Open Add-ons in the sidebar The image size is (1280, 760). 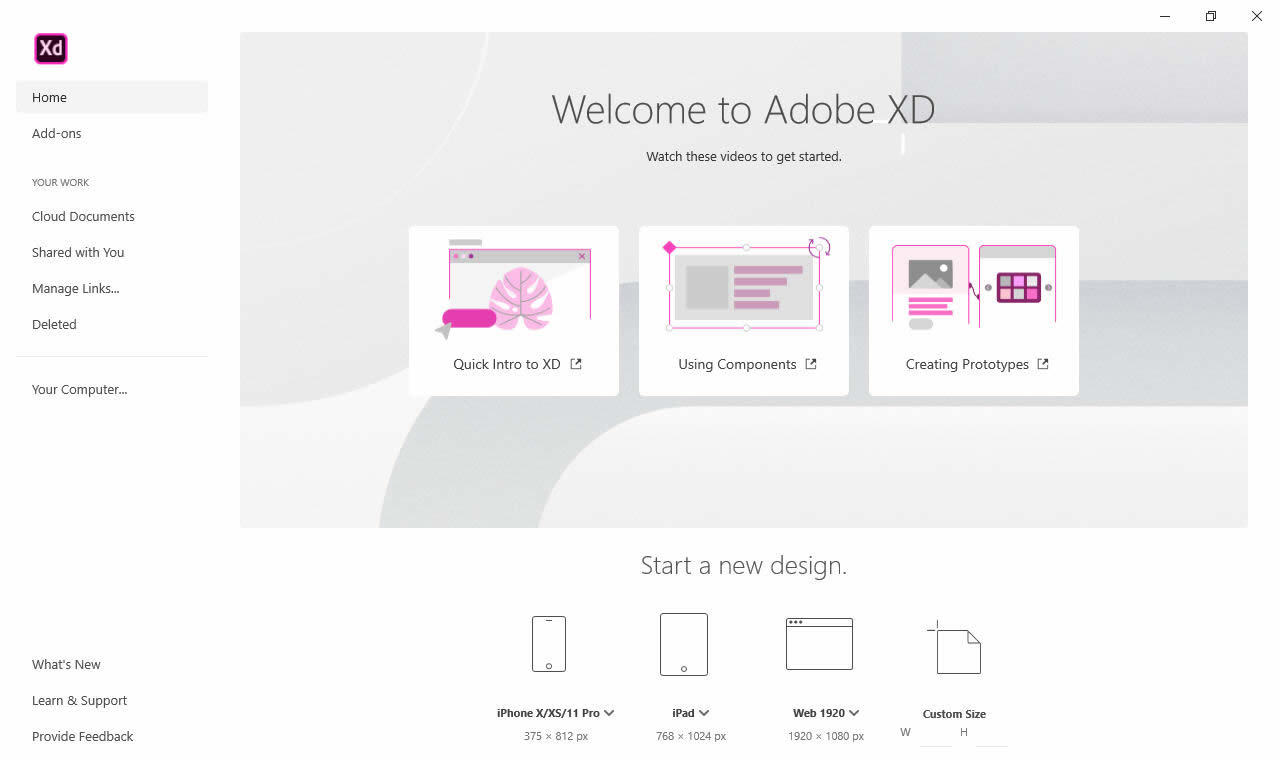tap(57, 133)
